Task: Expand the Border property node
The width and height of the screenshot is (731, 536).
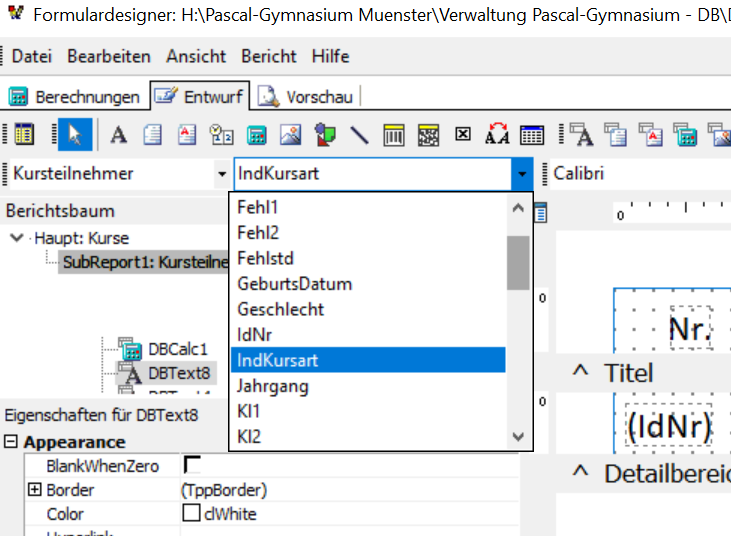Action: pyautogui.click(x=34, y=489)
